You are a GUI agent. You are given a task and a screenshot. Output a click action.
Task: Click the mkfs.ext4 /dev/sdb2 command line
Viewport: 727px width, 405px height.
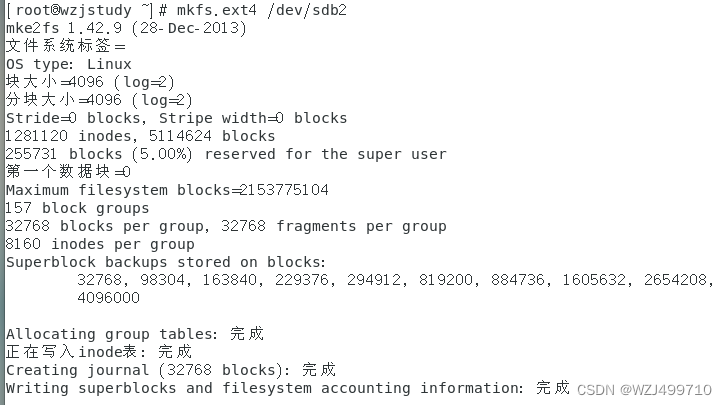(x=176, y=10)
